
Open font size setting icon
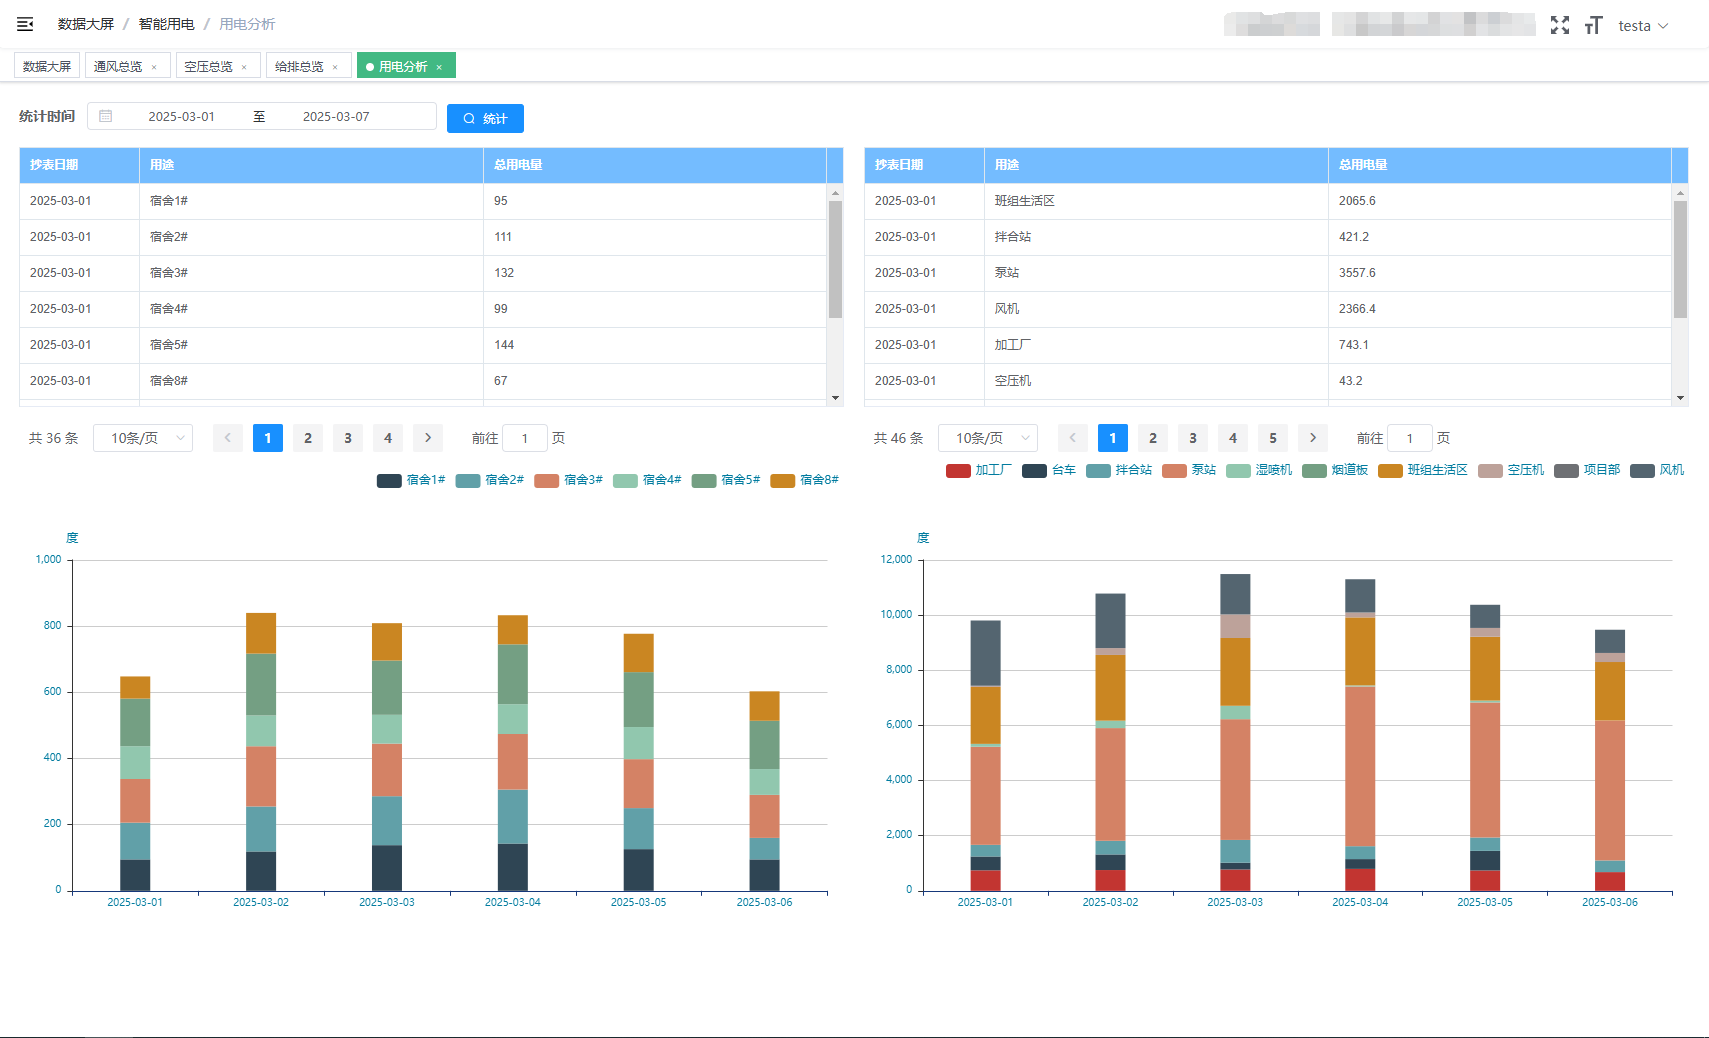[x=1594, y=25]
